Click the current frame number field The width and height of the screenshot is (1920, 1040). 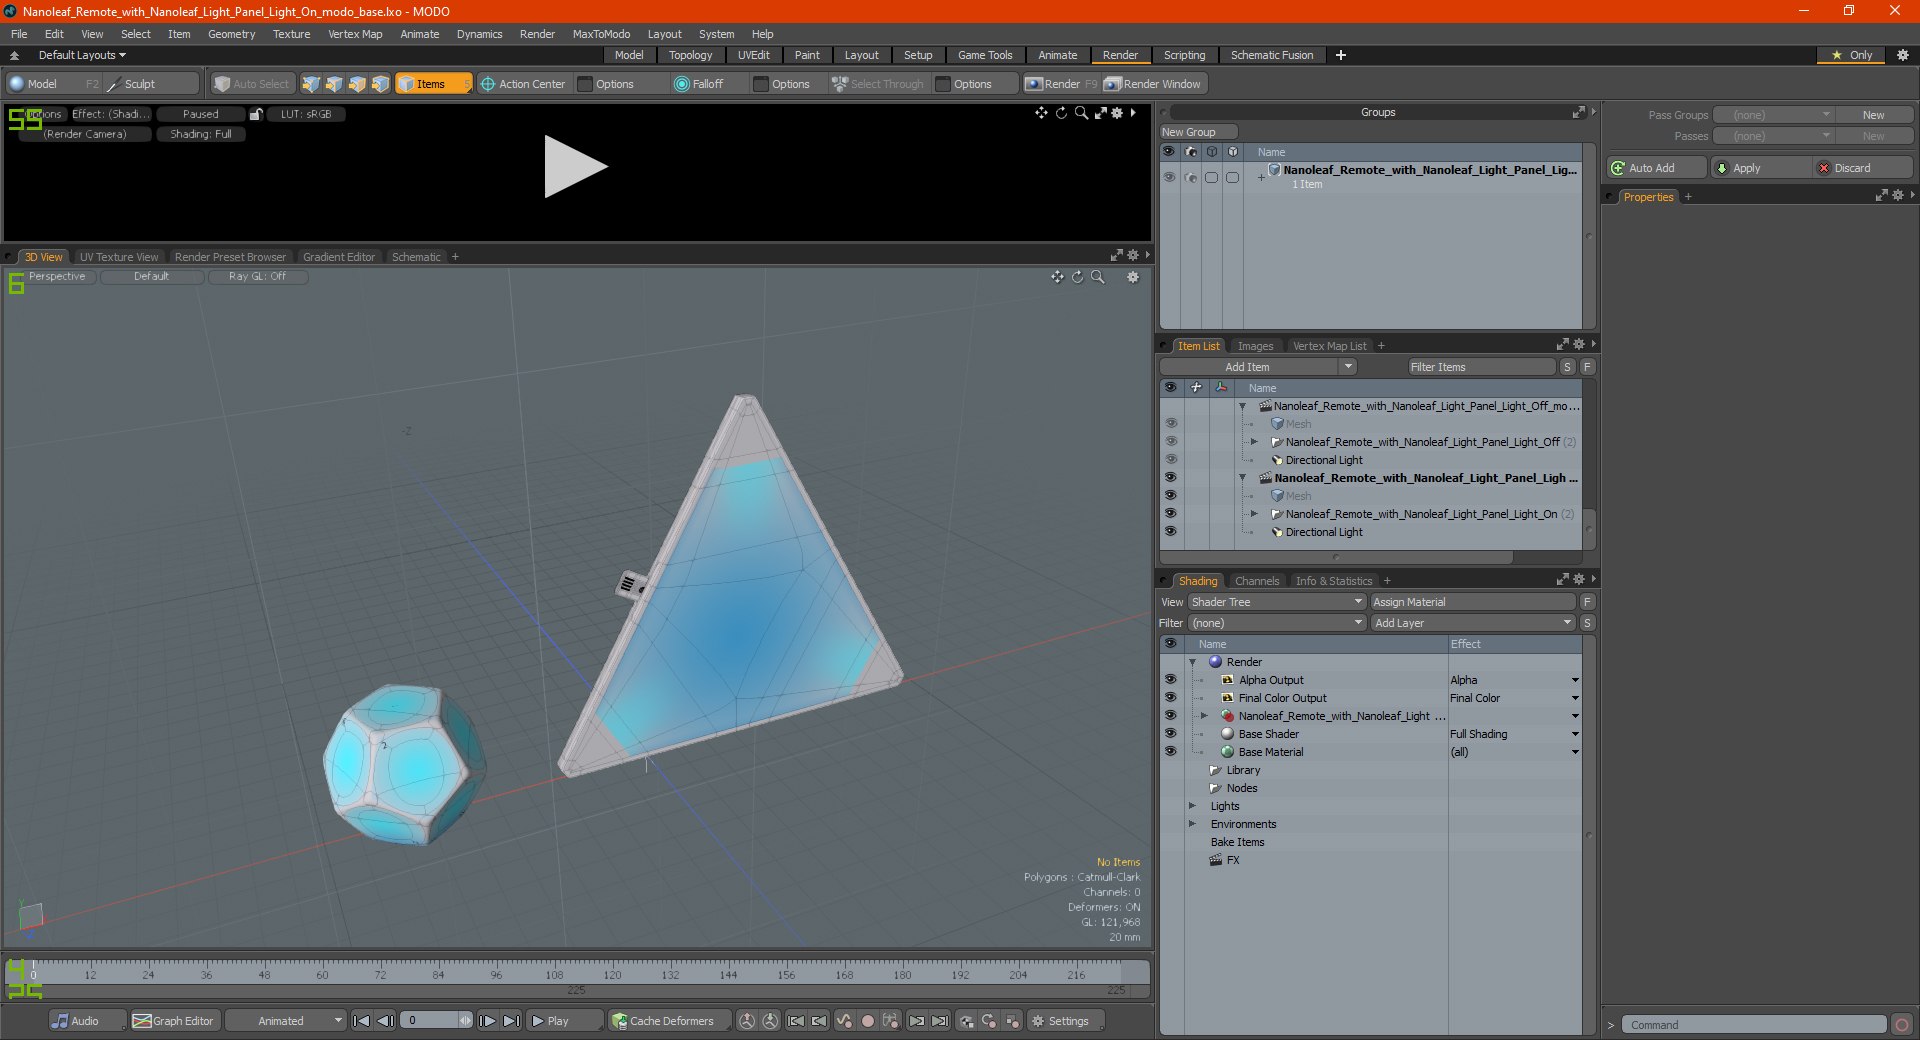[428, 1021]
